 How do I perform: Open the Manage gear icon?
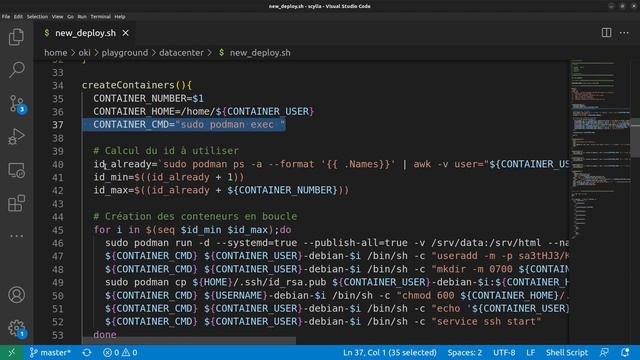17,328
